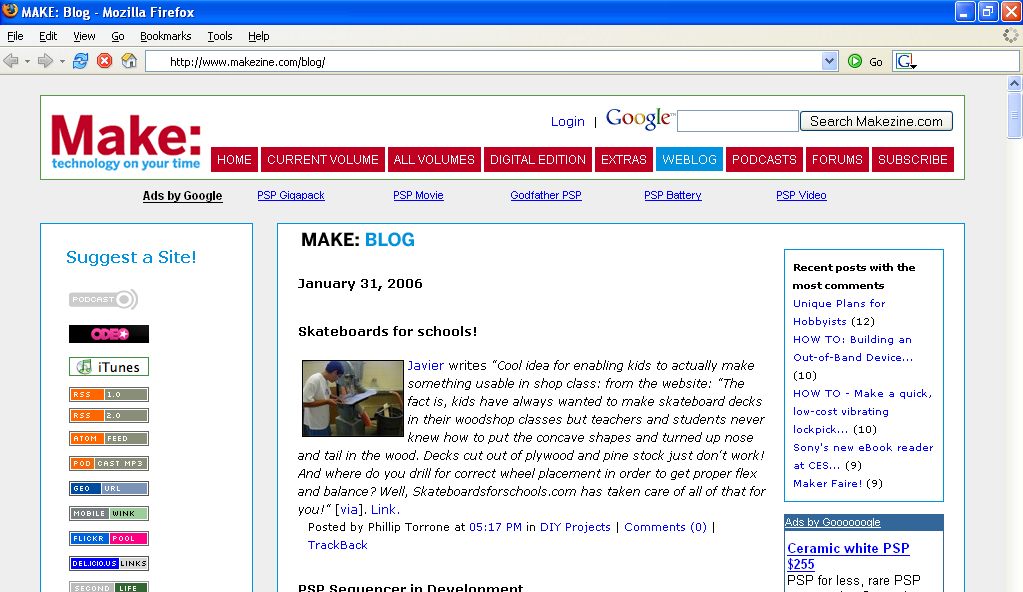Viewport: 1023px width, 592px height.
Task: Open the Back button history dropdown arrow
Action: [27, 61]
